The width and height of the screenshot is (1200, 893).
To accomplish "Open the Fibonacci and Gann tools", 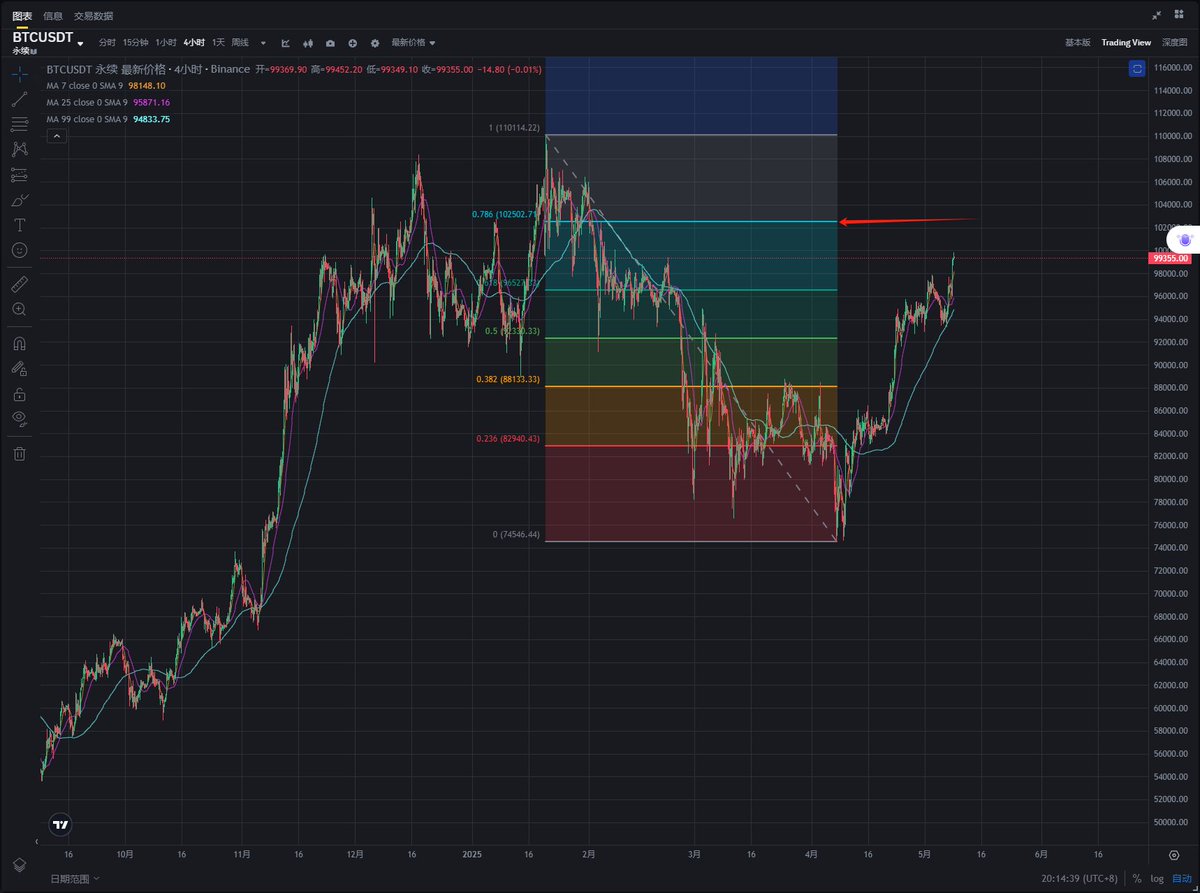I will (20, 124).
